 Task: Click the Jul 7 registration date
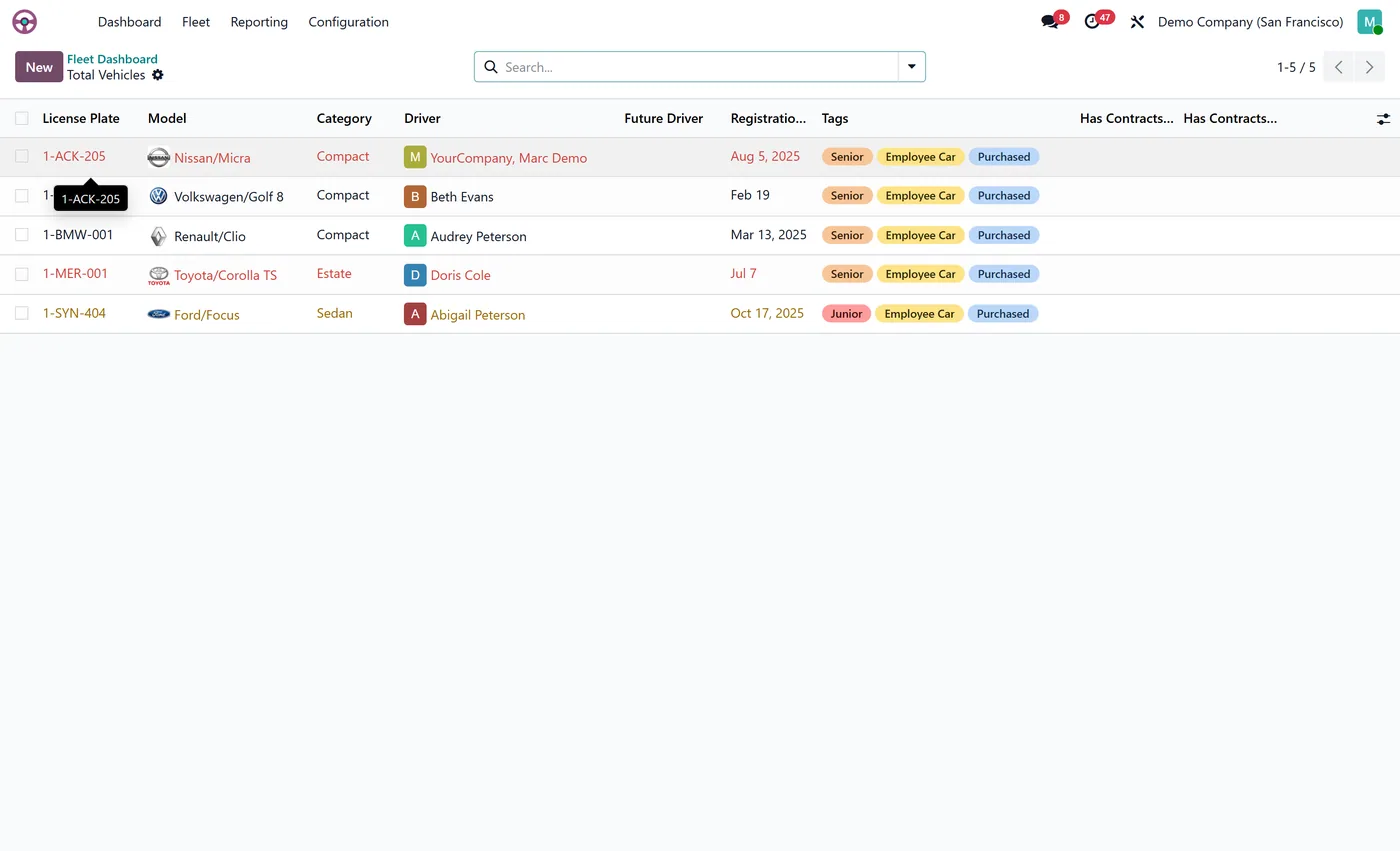coord(744,274)
